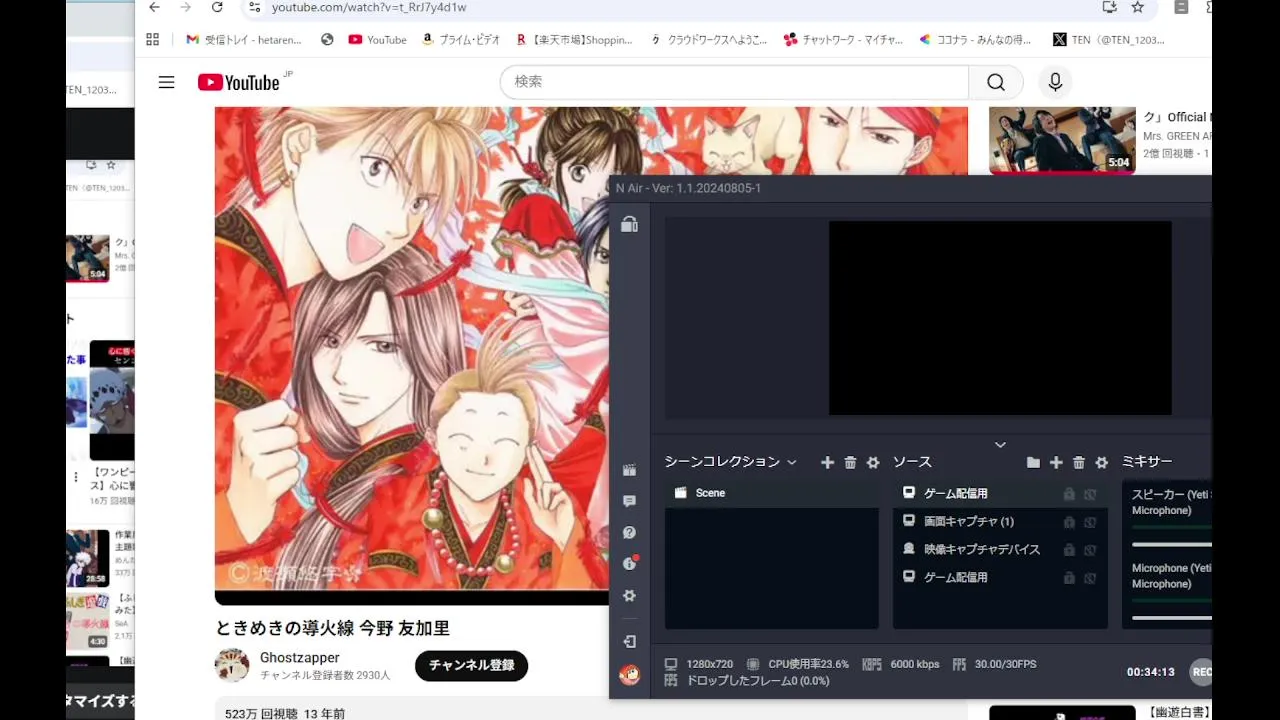
Task: Open the ココナラ bookmark
Action: tap(975, 40)
